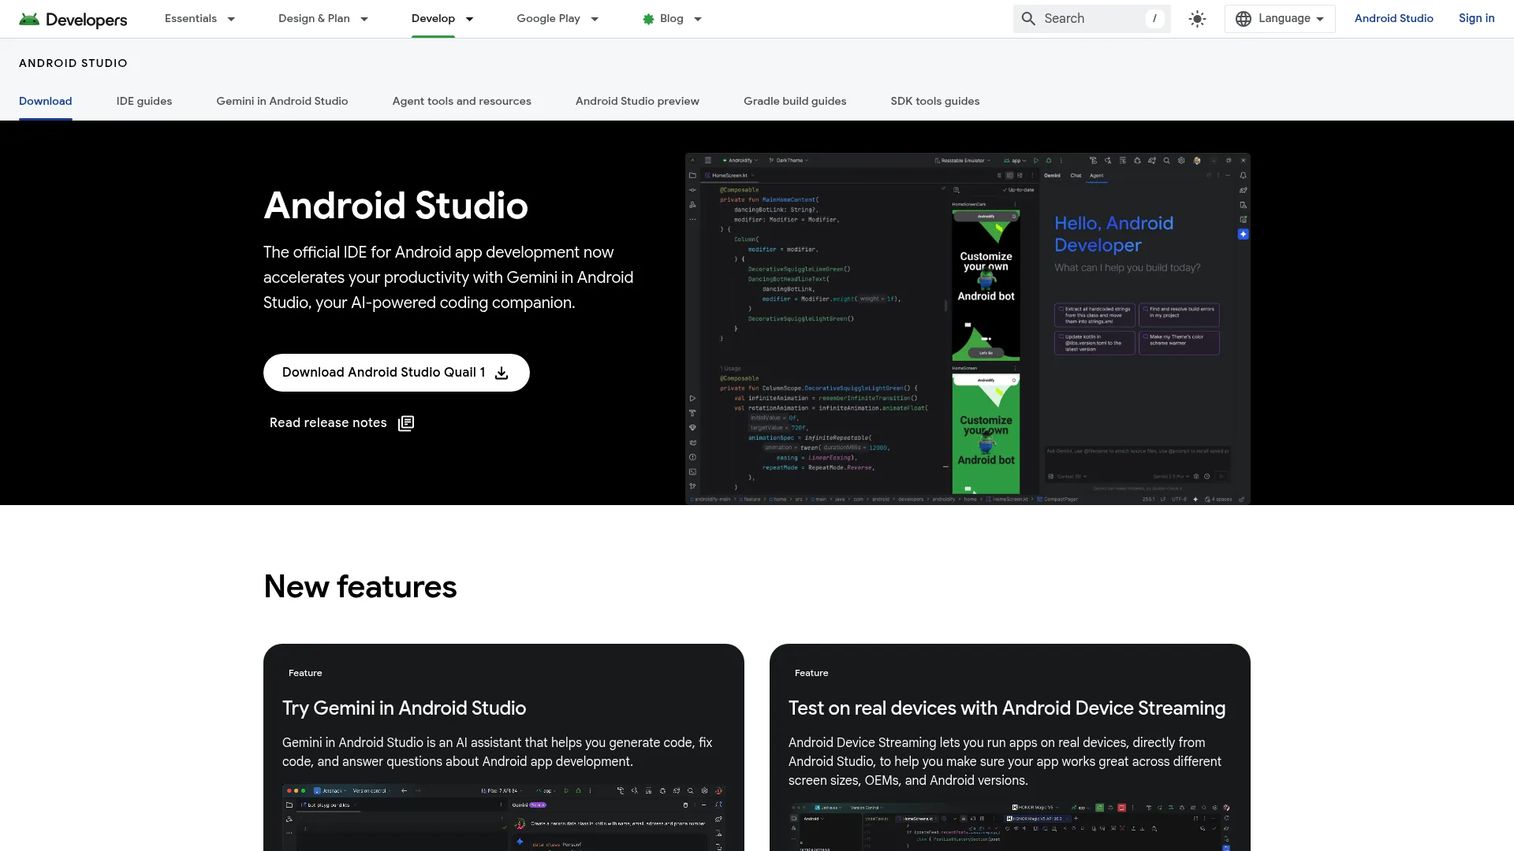This screenshot has width=1514, height=851.
Task: Click the large Android Studio hero title
Action: point(396,205)
